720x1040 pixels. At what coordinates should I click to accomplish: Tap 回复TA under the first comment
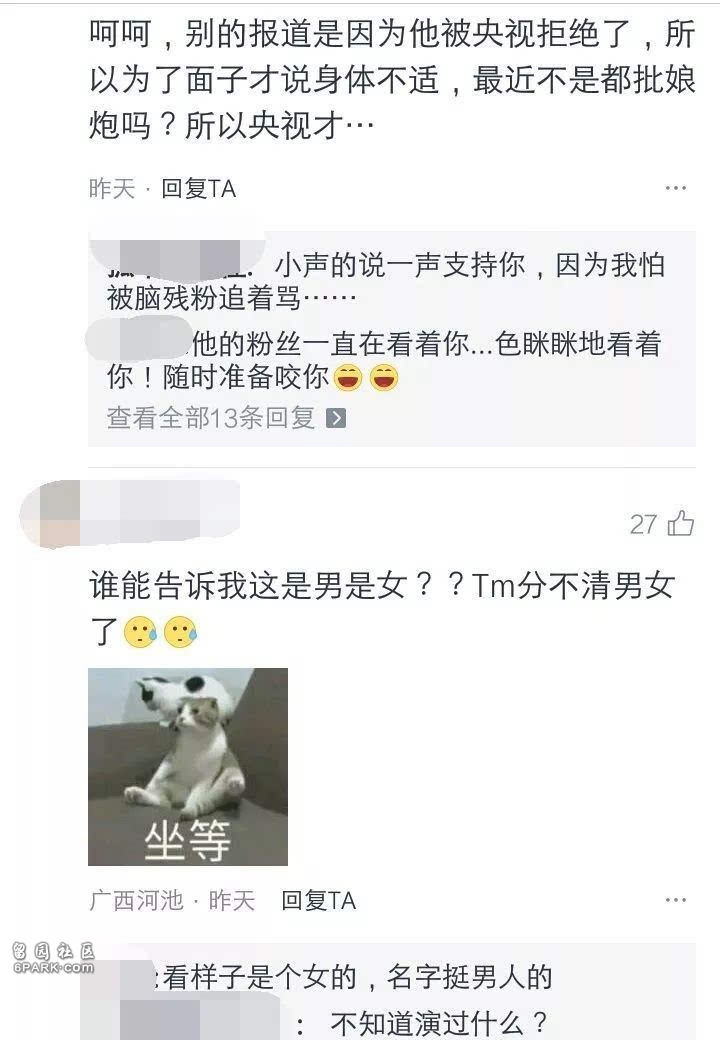pyautogui.click(x=198, y=189)
